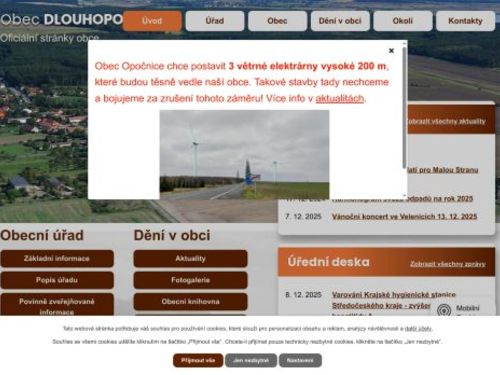Close the wind turbine announcement popup
Viewport: 500px width, 375px height.
(x=391, y=51)
